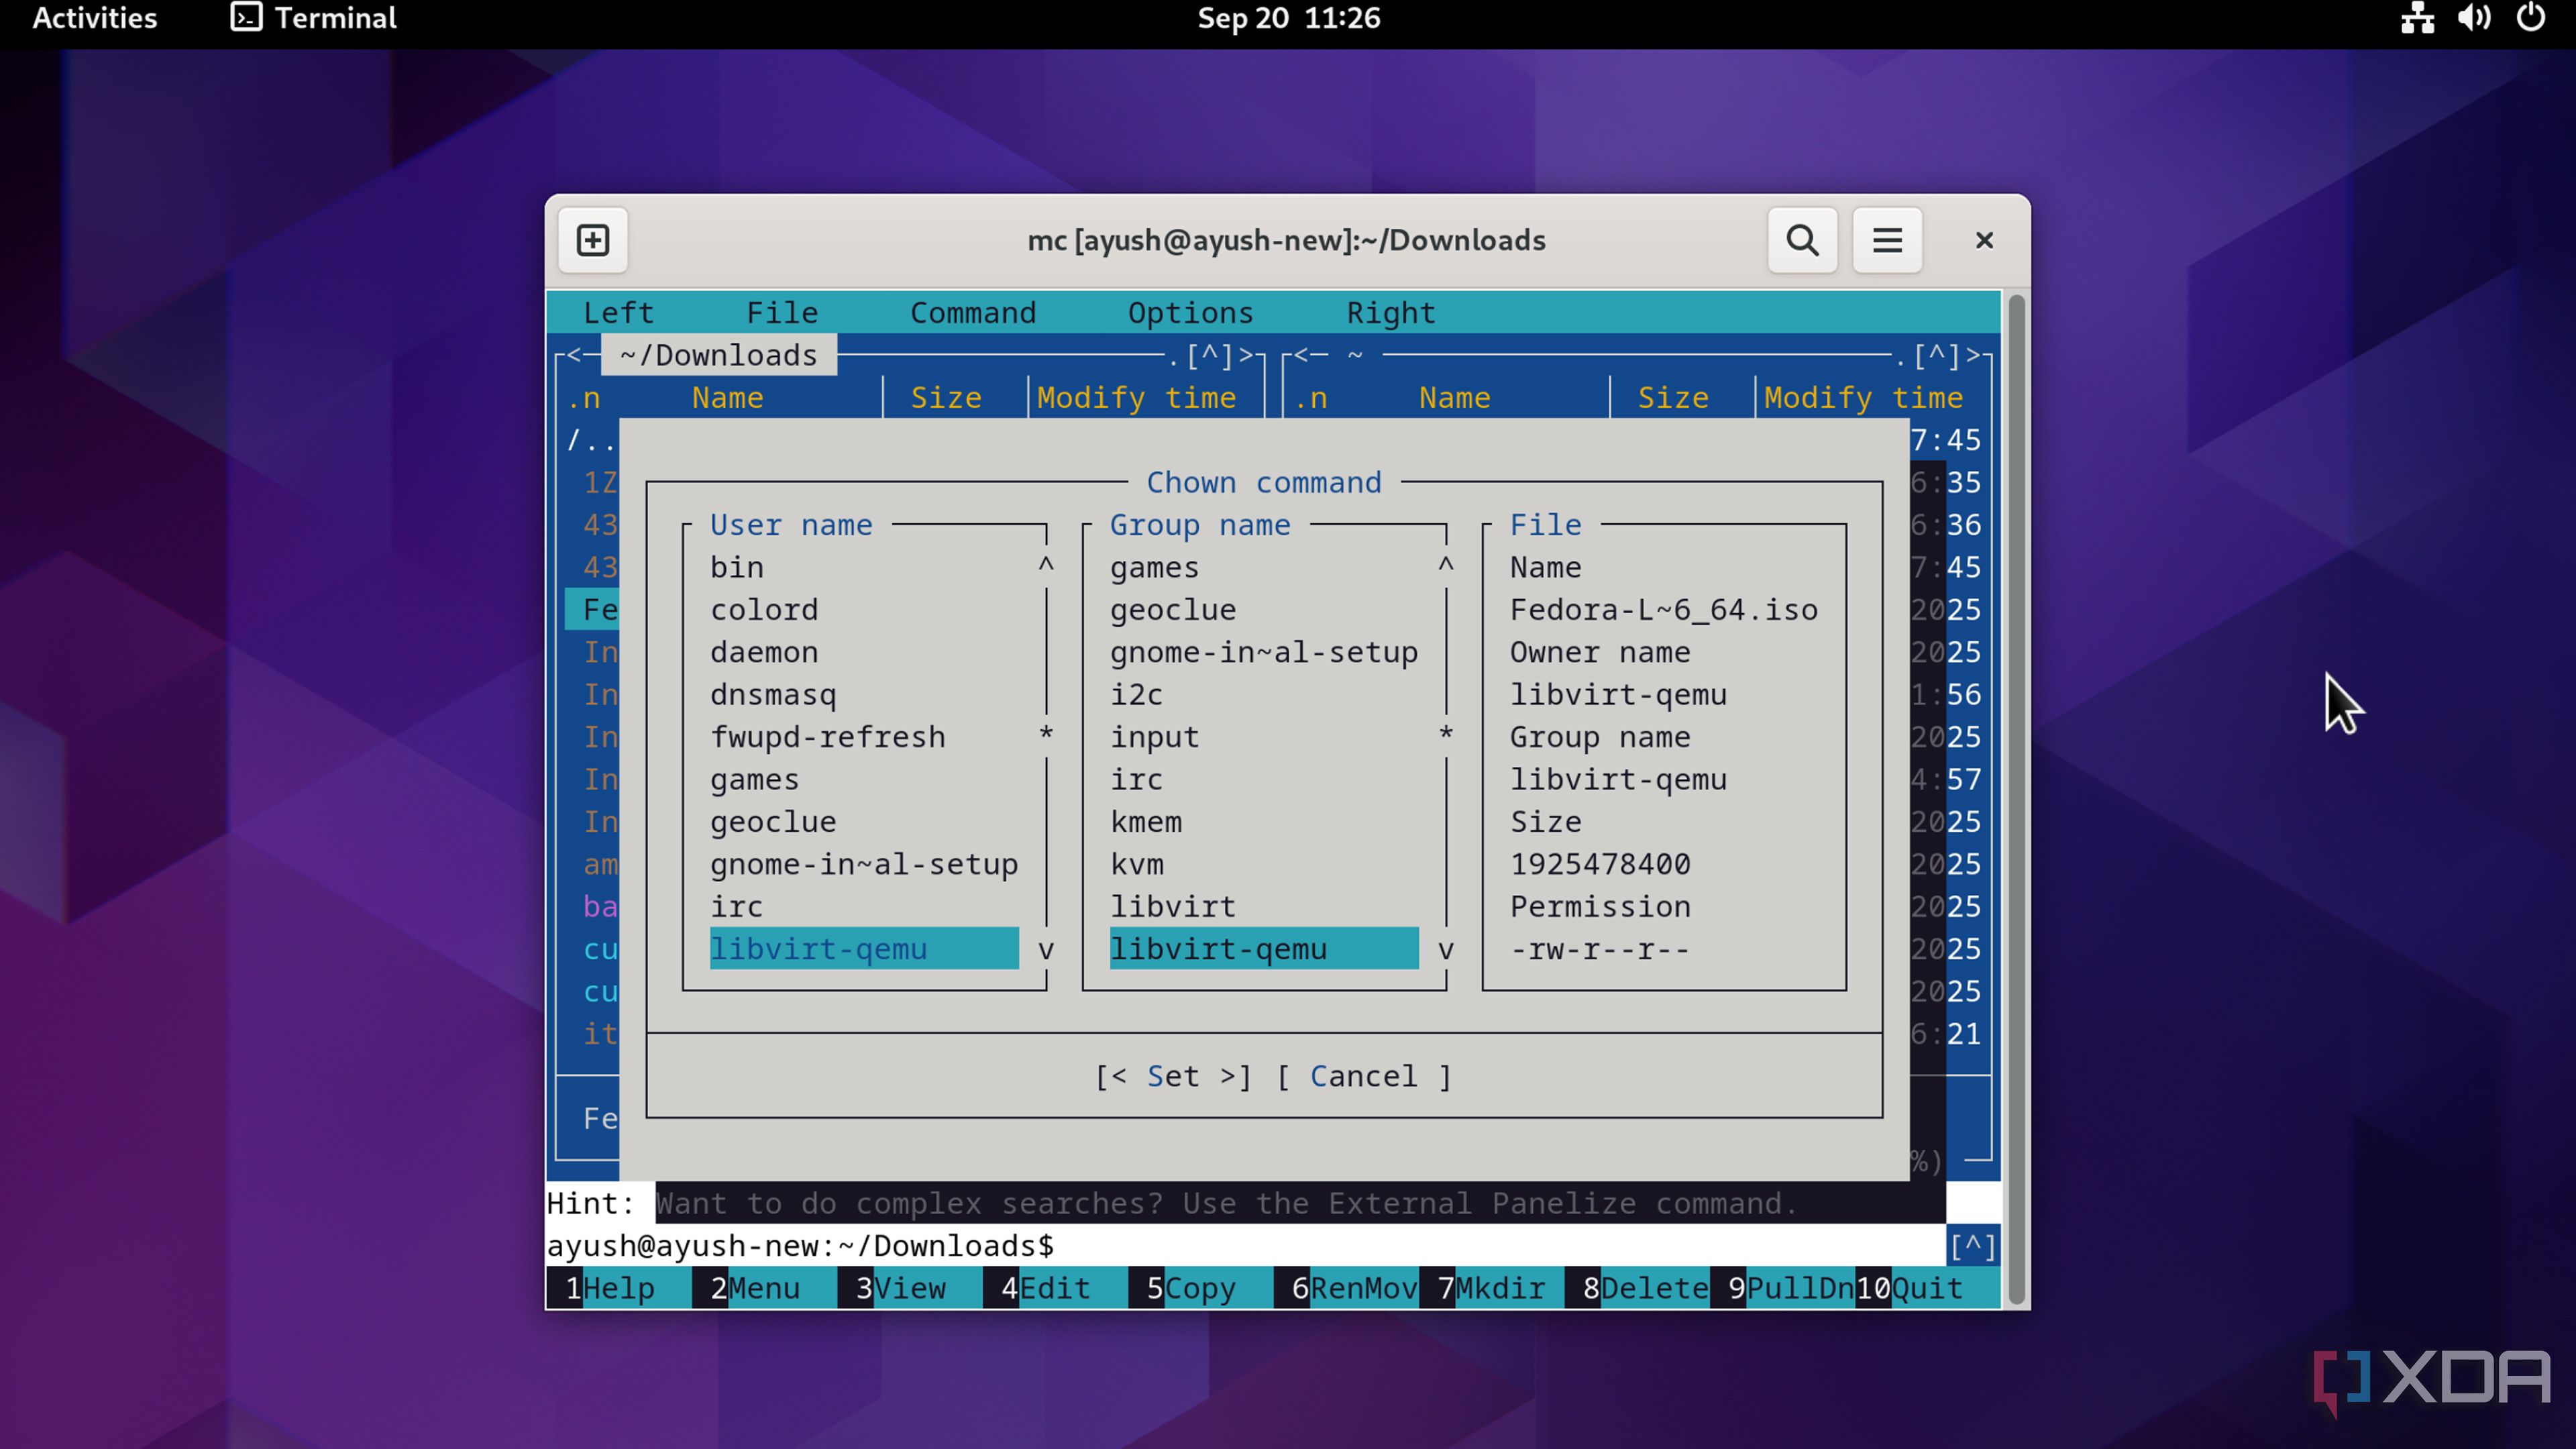Click the terminal search magnifier icon

pos(1802,240)
